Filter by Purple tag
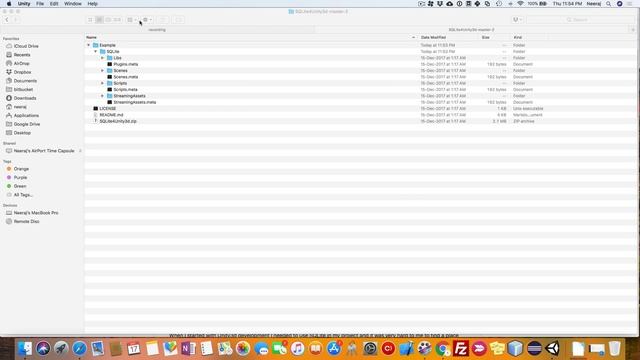Viewport: 640px width, 360px height. pos(20,178)
